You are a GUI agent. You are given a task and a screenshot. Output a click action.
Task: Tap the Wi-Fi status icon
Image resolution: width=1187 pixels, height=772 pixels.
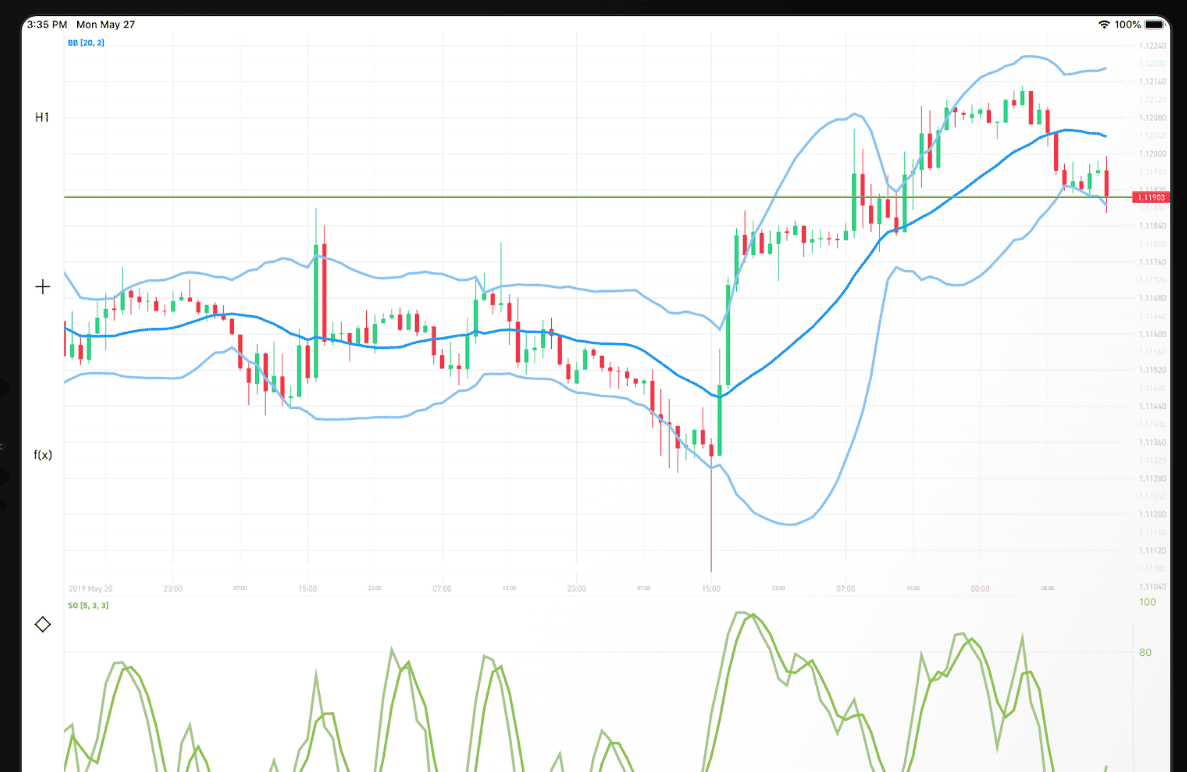(x=1104, y=24)
